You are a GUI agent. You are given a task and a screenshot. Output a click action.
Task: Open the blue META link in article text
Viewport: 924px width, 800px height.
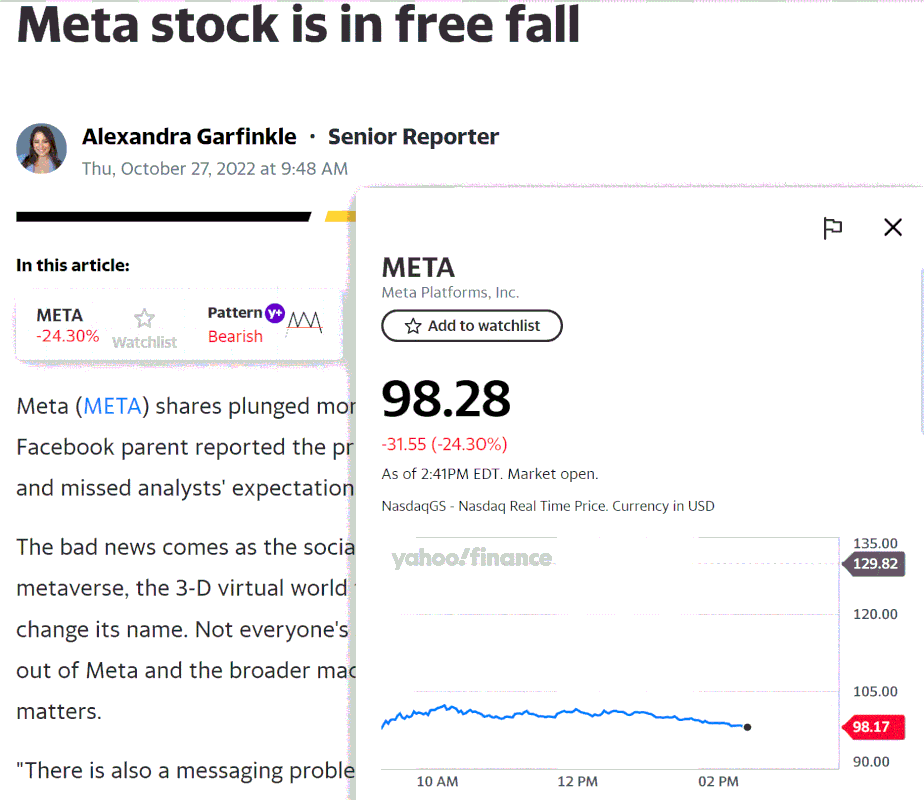click(x=116, y=406)
